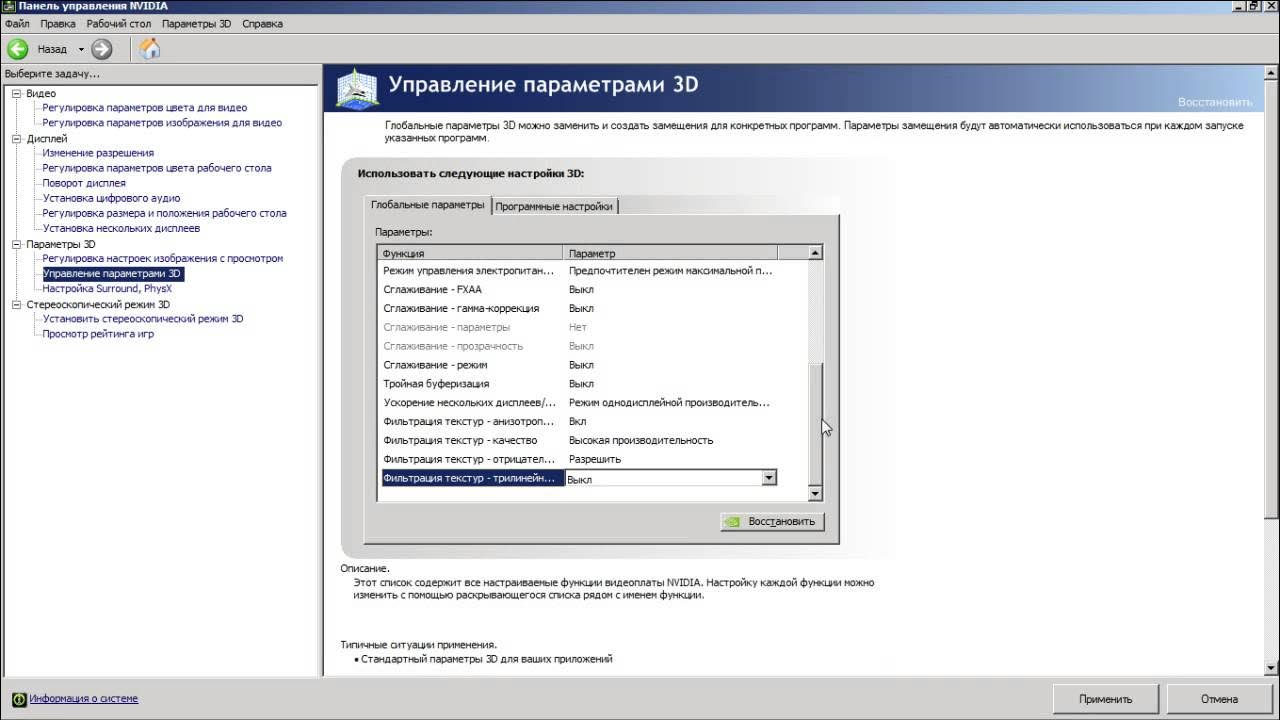The image size is (1280, 720).
Task: Select the Тройная буферизация row
Action: tap(592, 384)
